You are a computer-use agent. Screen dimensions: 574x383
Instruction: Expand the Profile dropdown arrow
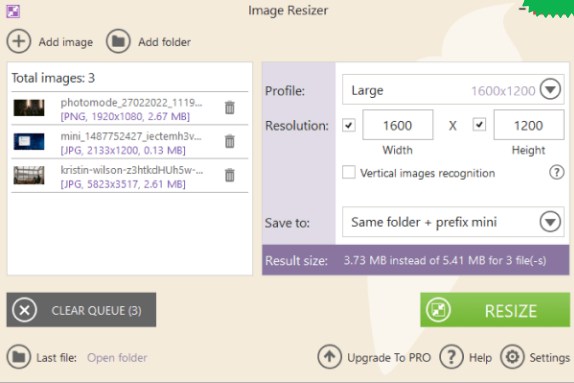[x=550, y=89]
